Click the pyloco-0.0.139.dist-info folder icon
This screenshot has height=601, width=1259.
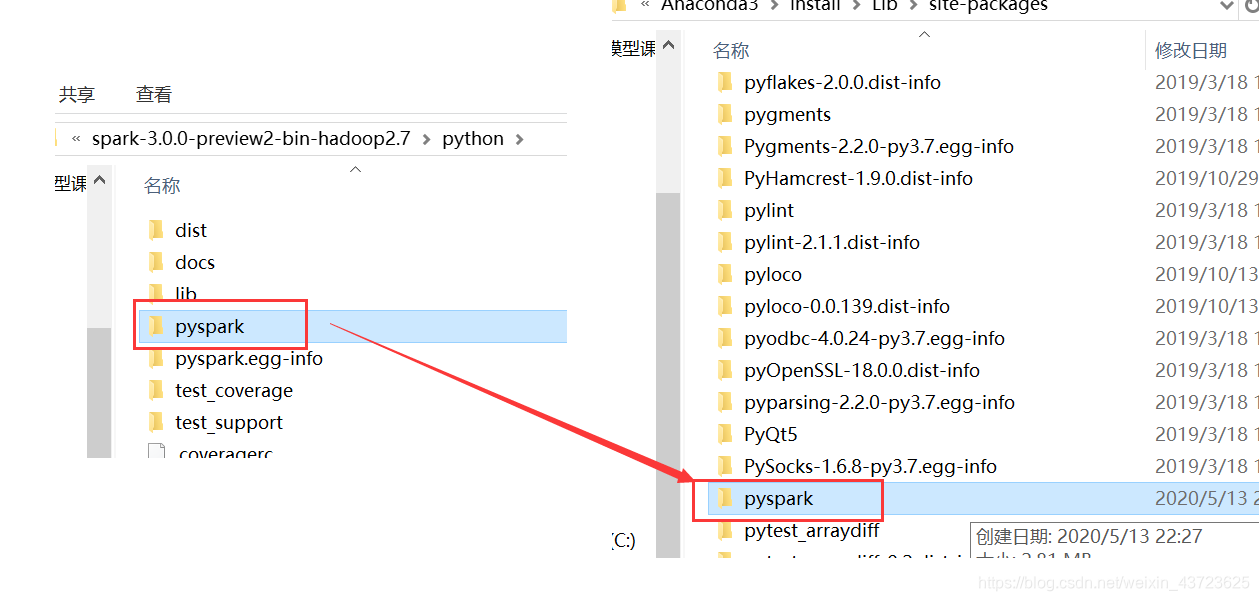pyautogui.click(x=726, y=306)
